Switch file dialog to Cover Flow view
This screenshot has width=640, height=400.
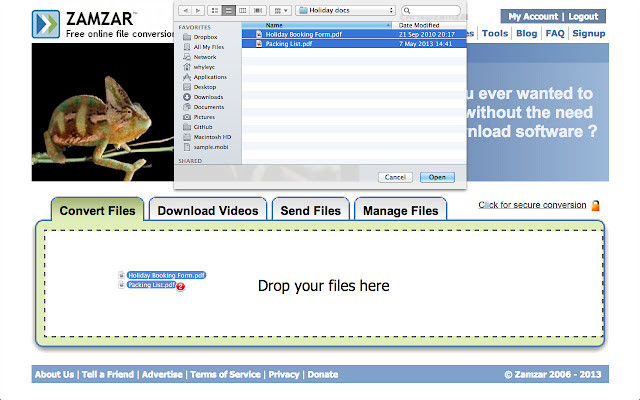tap(256, 9)
